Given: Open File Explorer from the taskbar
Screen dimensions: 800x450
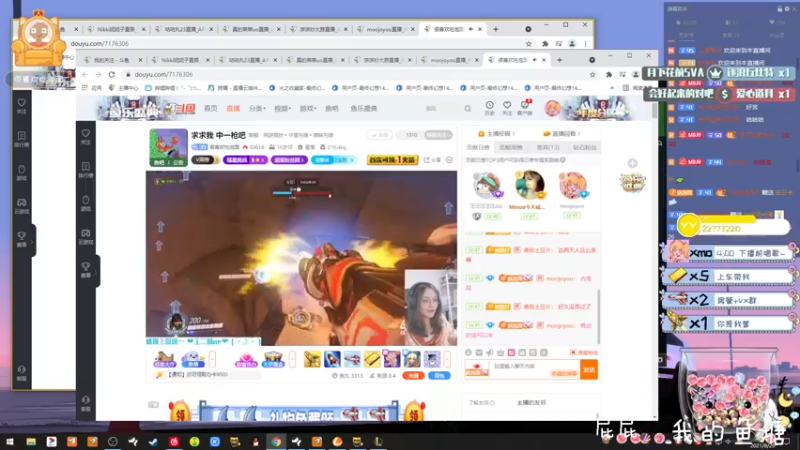Looking at the screenshot, I should tap(31, 442).
